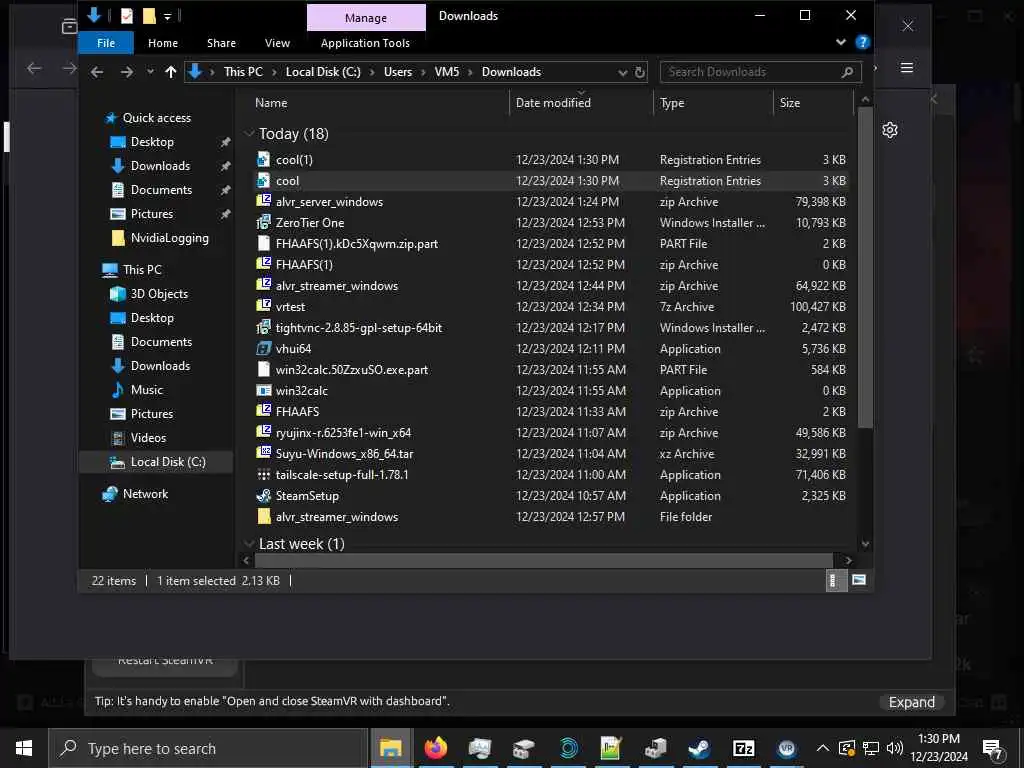Go back with the Explorer back arrow
This screenshot has height=768, width=1024.
(97, 72)
